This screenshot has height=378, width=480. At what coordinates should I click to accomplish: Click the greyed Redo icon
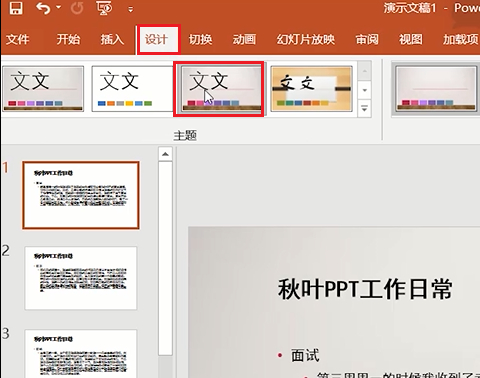pyautogui.click(x=77, y=8)
